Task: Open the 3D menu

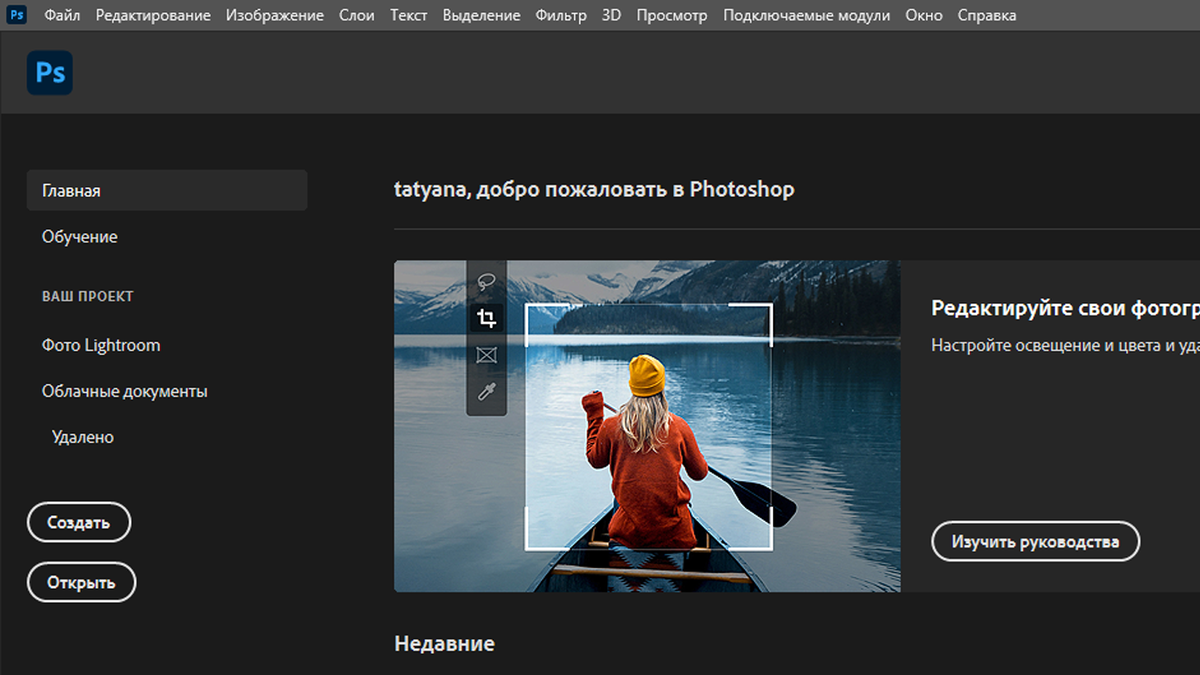Action: [x=611, y=15]
